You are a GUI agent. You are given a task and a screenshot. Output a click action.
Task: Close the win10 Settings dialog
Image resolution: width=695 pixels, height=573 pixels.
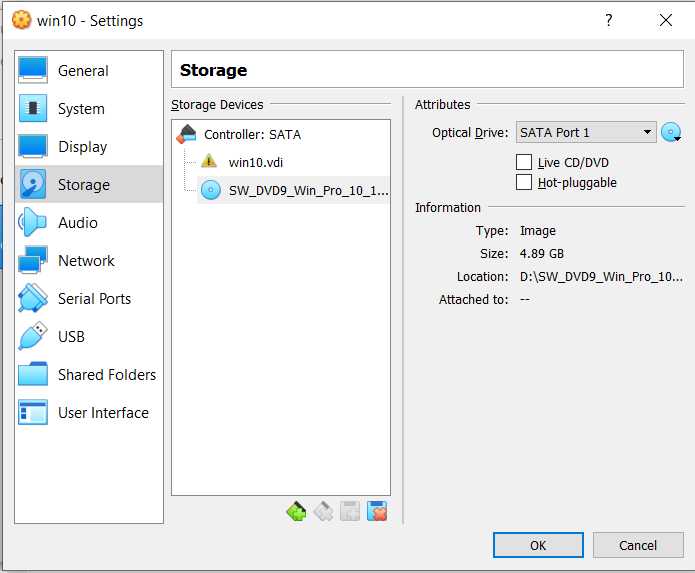[665, 20]
